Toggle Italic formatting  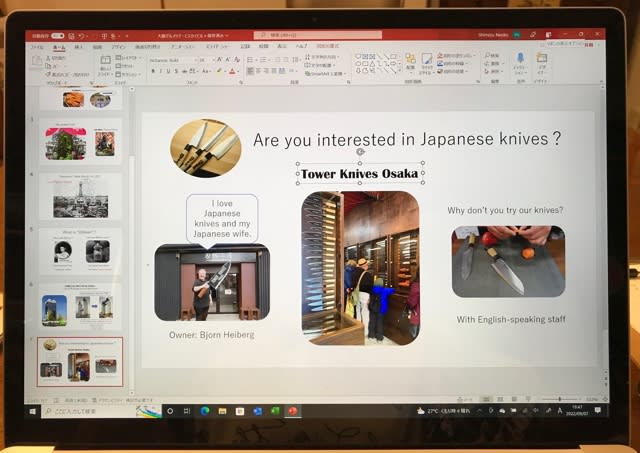coord(161,71)
